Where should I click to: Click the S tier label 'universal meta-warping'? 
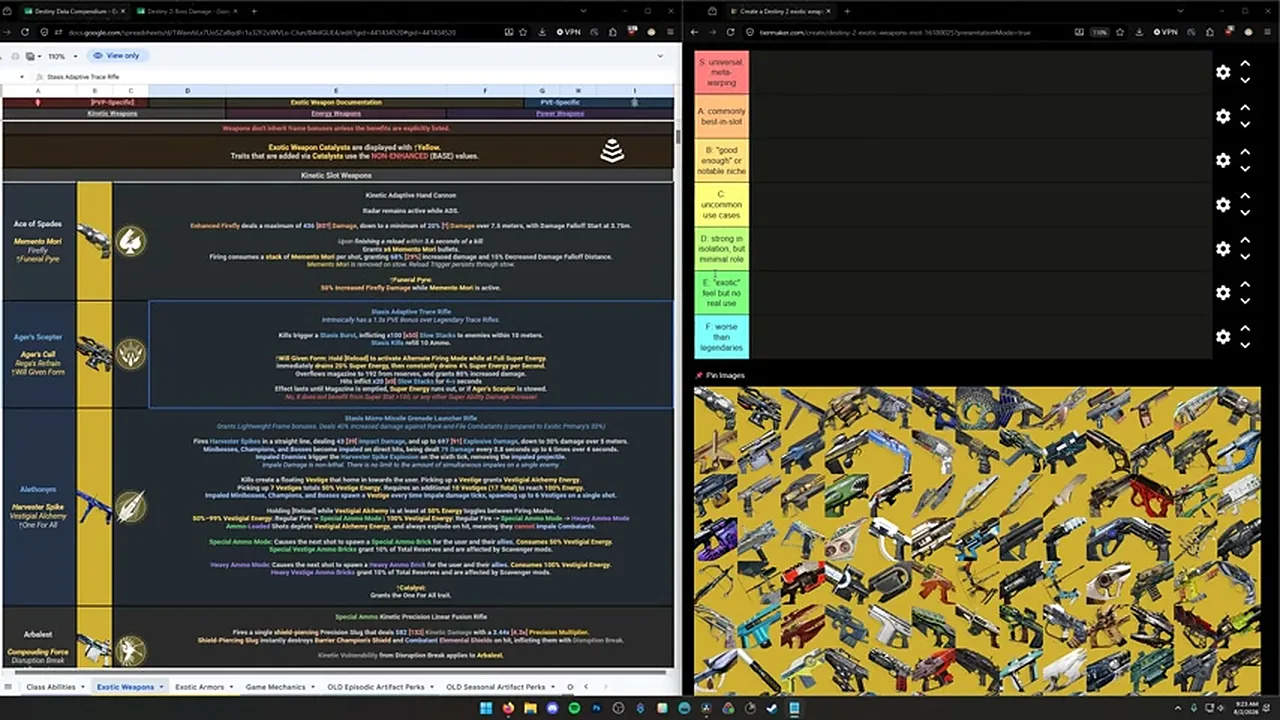pyautogui.click(x=721, y=72)
